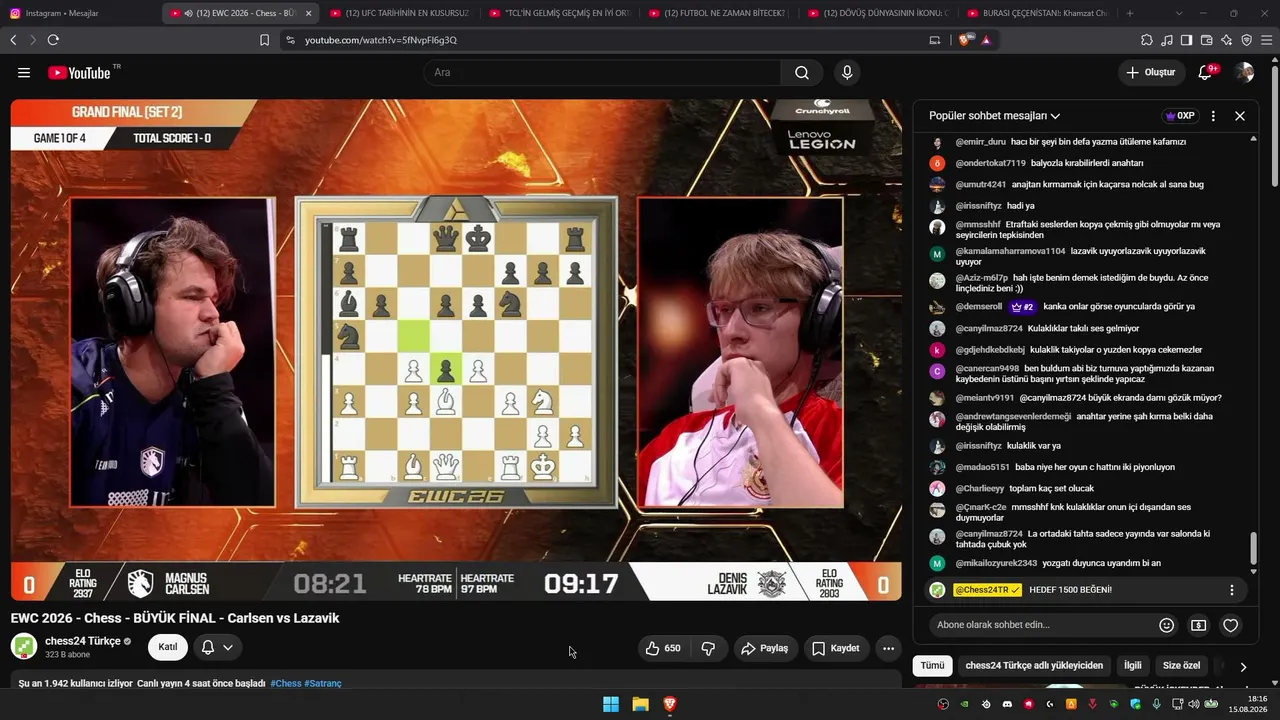
Task: Switch to the Instagram Mesajlar tab
Action: (80, 13)
